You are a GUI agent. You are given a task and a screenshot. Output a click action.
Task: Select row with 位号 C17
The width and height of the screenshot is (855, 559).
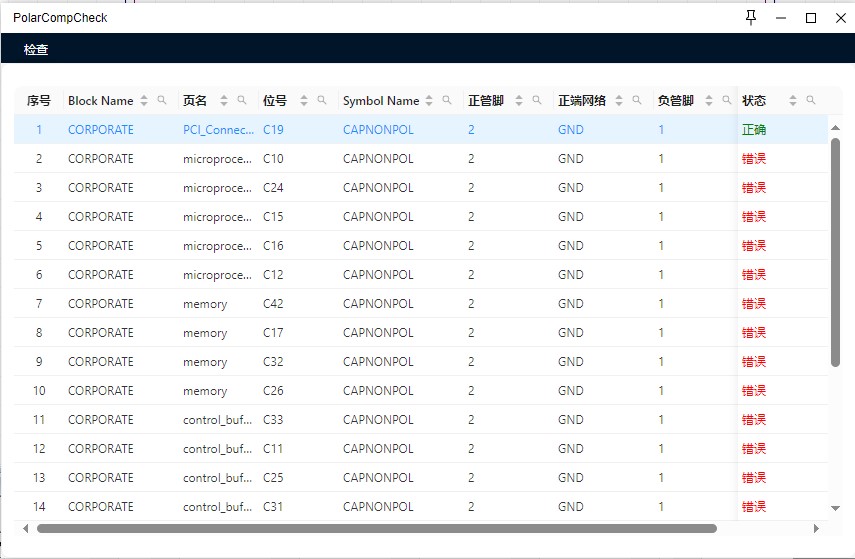point(421,333)
